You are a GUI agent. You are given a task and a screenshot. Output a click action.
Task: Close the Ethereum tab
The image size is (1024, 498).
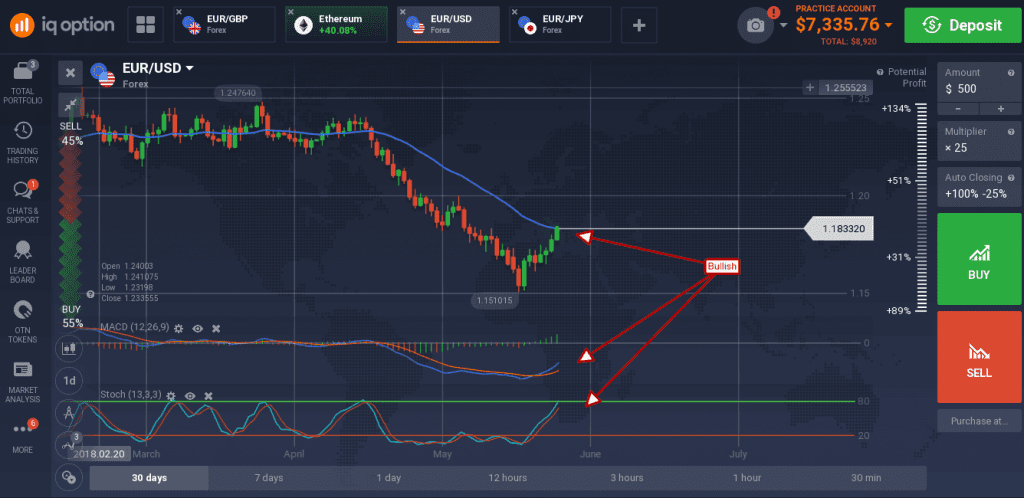291,12
